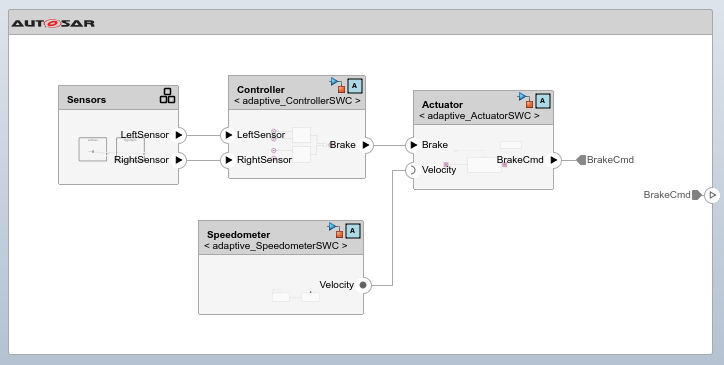The image size is (724, 365).
Task: Select the Brake input port on Actuator
Action: point(413,145)
